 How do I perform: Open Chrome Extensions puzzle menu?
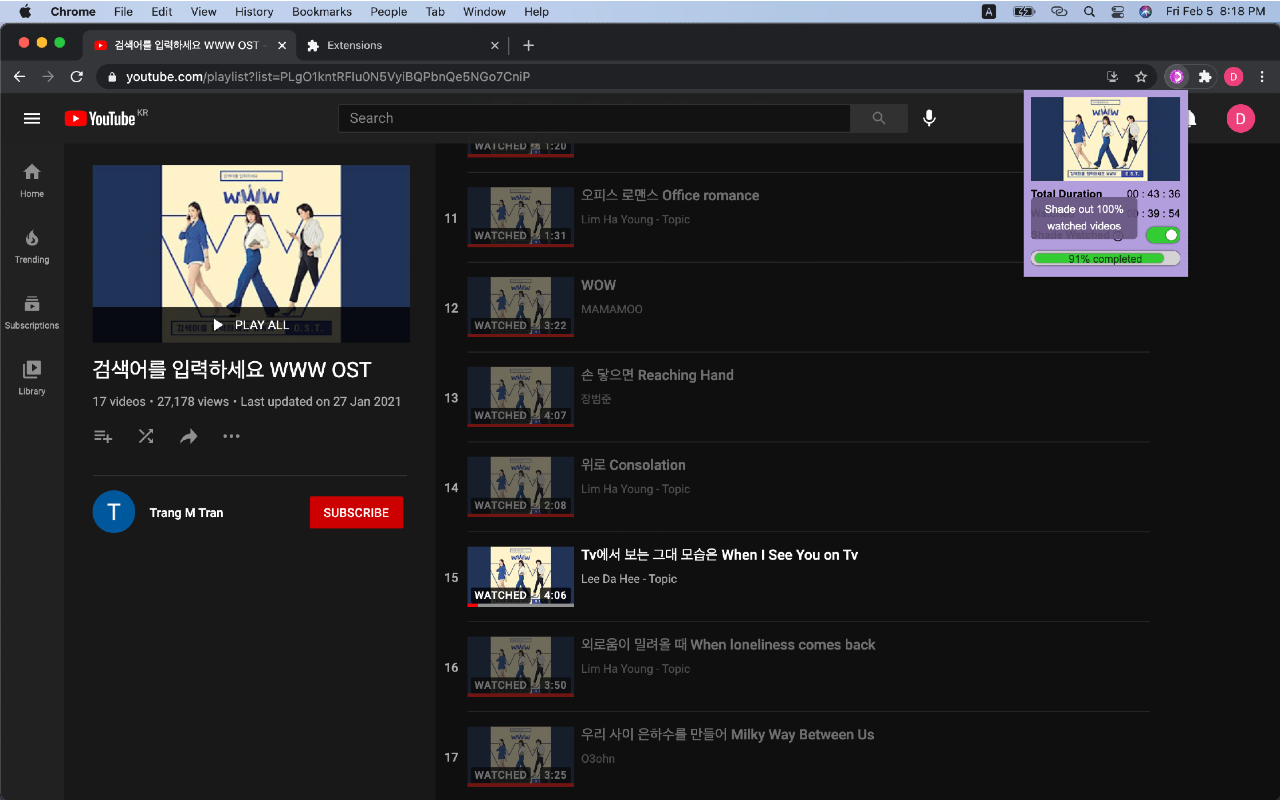1205,76
